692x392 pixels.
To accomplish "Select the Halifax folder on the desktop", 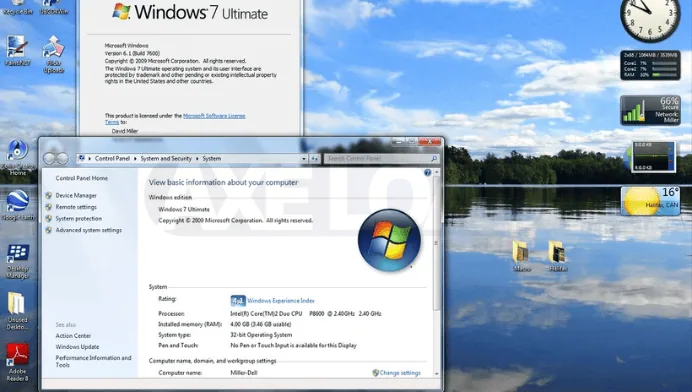I will coord(557,256).
